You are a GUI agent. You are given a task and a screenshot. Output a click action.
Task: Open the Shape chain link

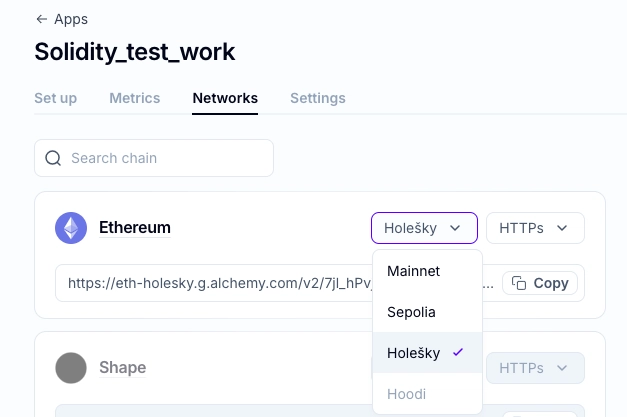click(122, 367)
